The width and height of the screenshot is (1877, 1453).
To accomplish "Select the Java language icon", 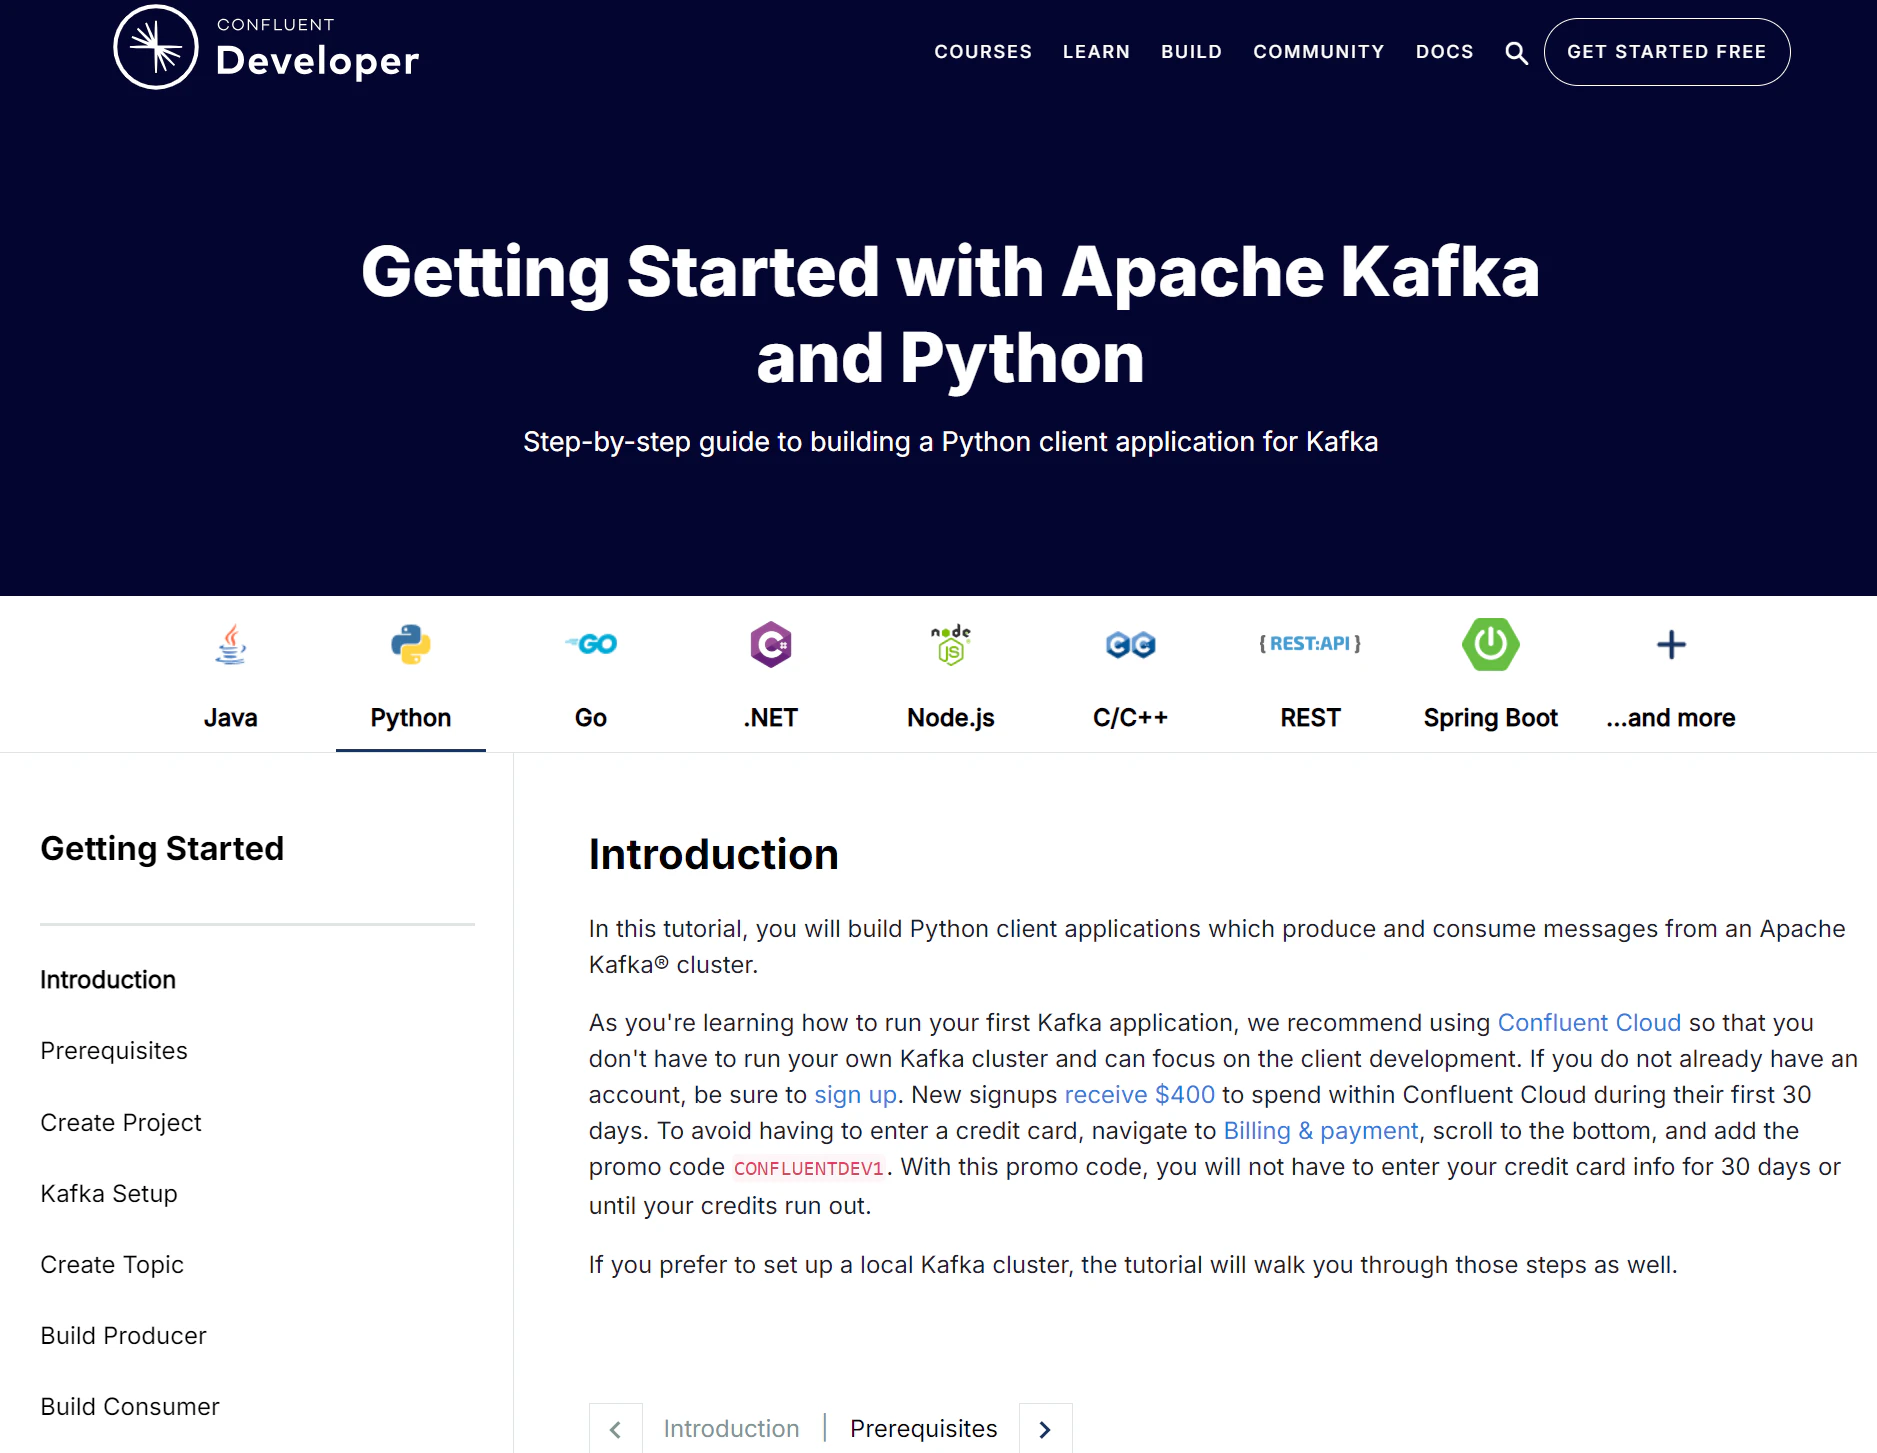I will 231,645.
